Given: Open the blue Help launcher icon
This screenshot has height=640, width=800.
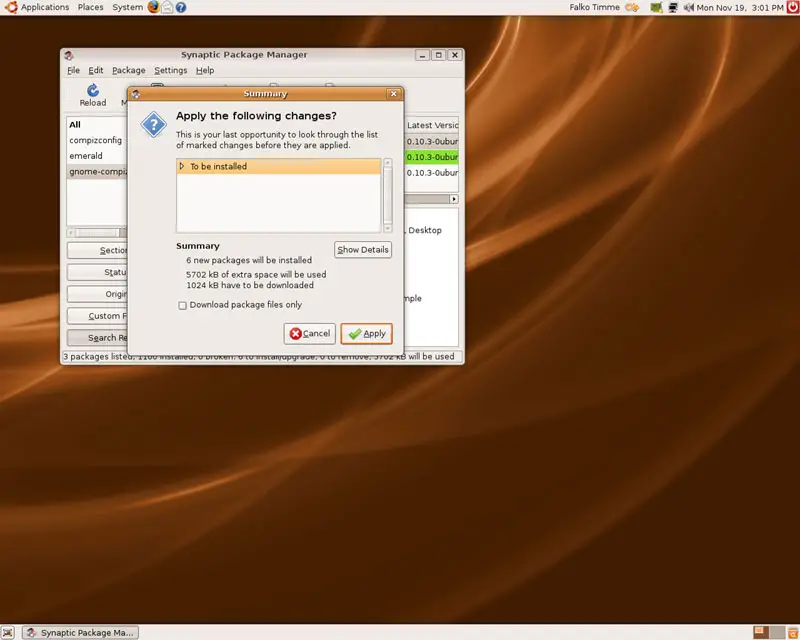Looking at the screenshot, I should 181,7.
